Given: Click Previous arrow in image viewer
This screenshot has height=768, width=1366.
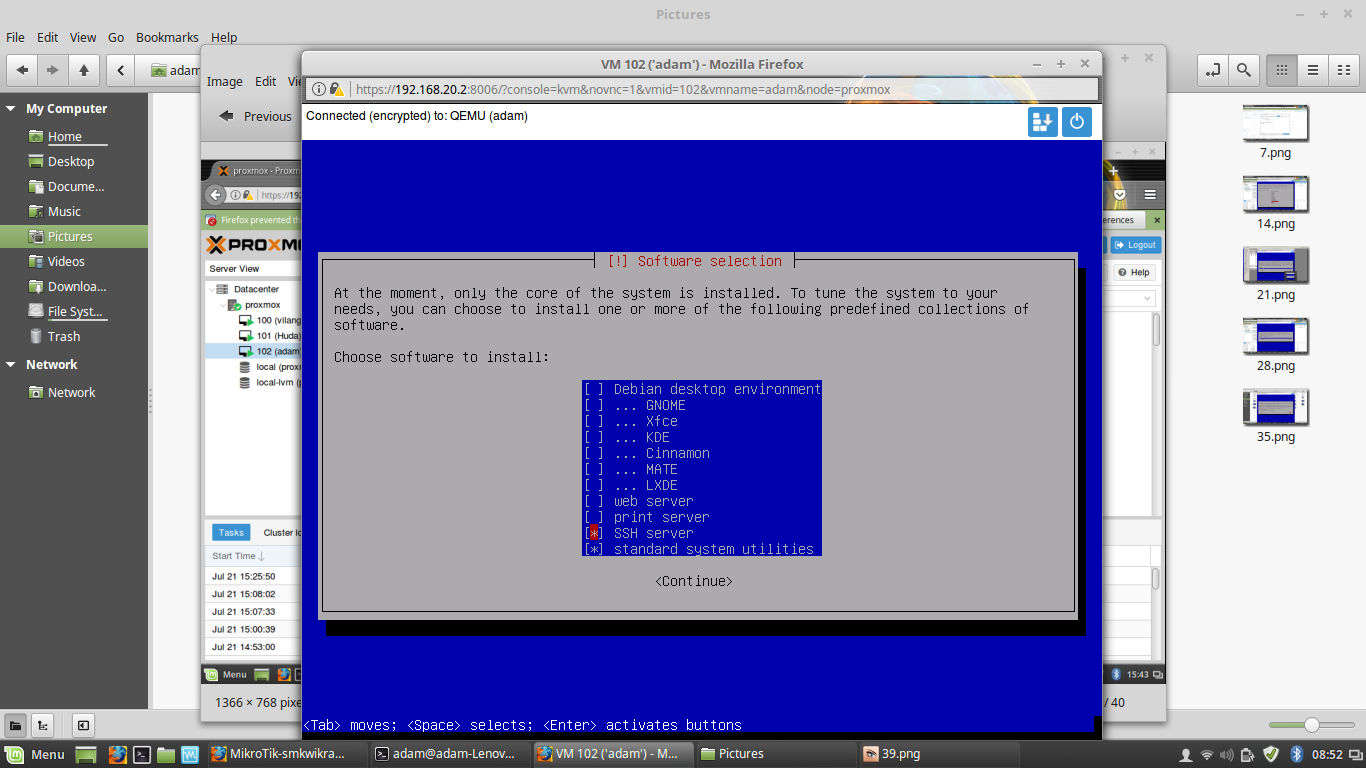Looking at the screenshot, I should coord(227,116).
